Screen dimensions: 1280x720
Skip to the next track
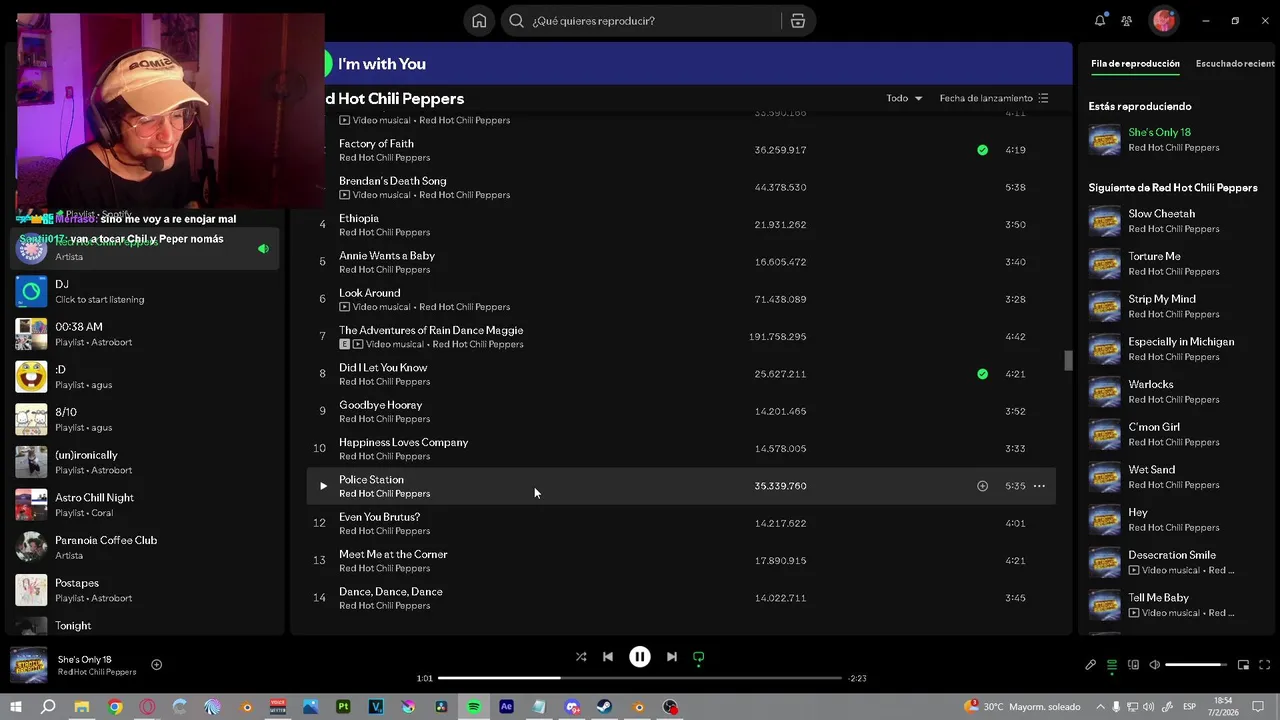point(672,657)
